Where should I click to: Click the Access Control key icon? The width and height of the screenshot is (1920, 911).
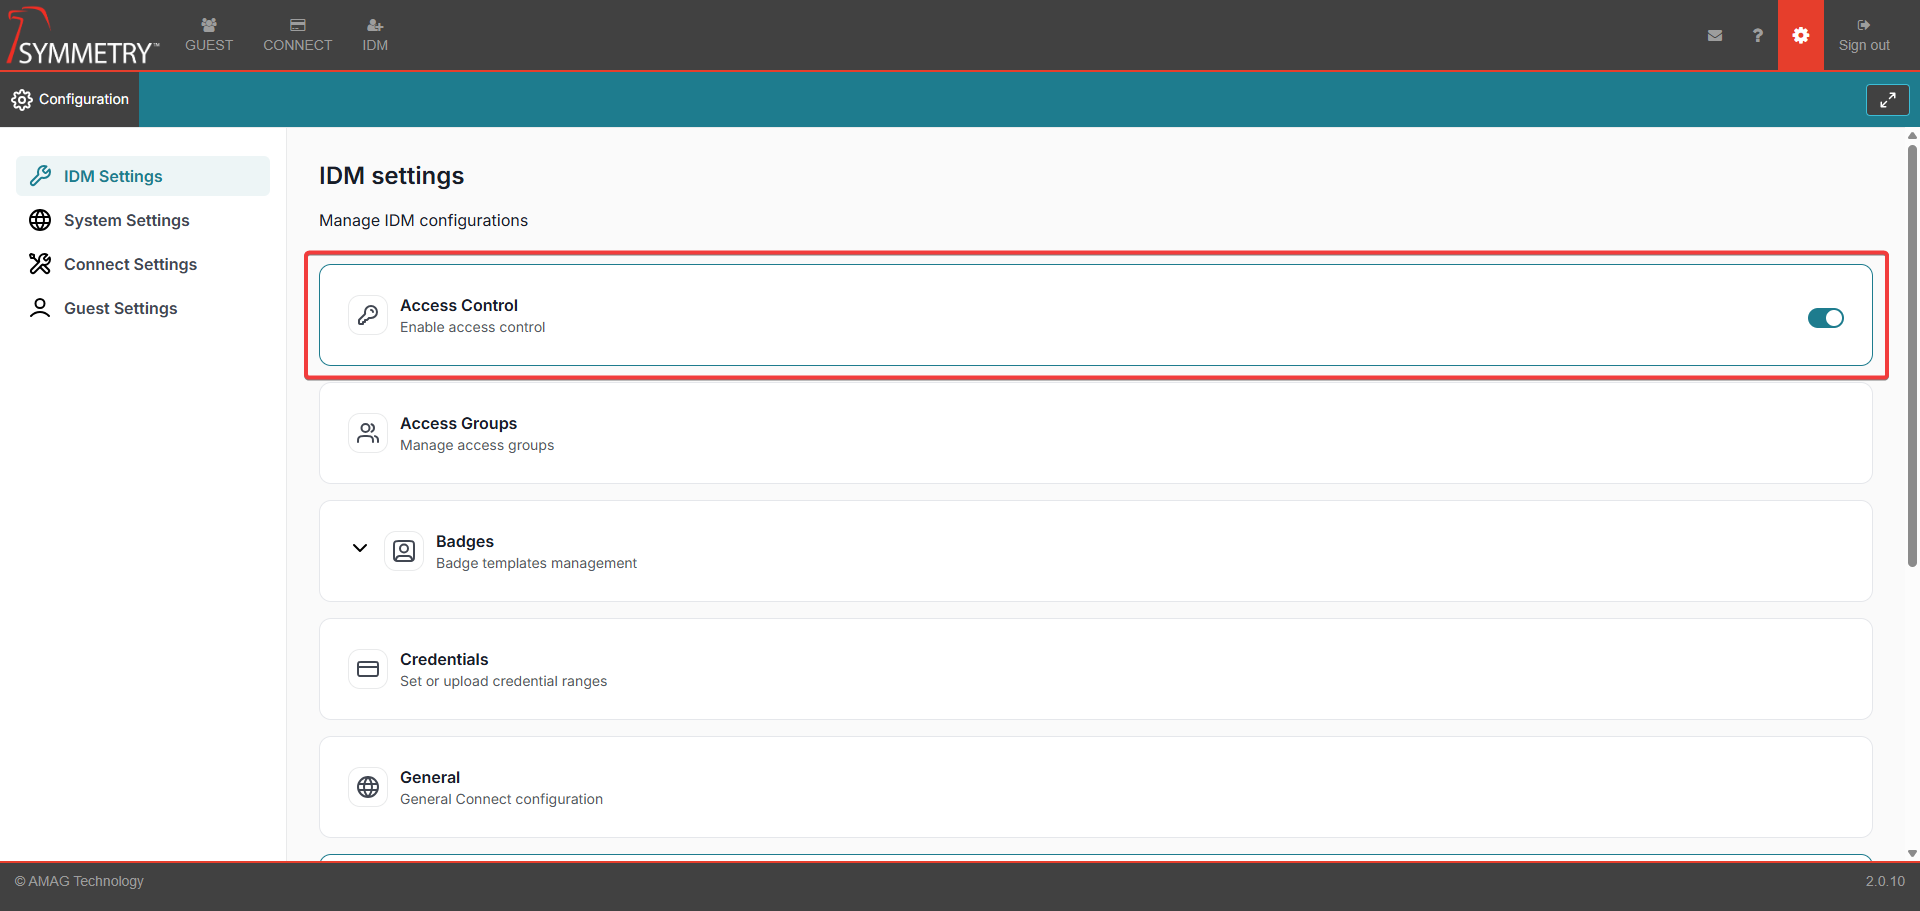(x=368, y=315)
